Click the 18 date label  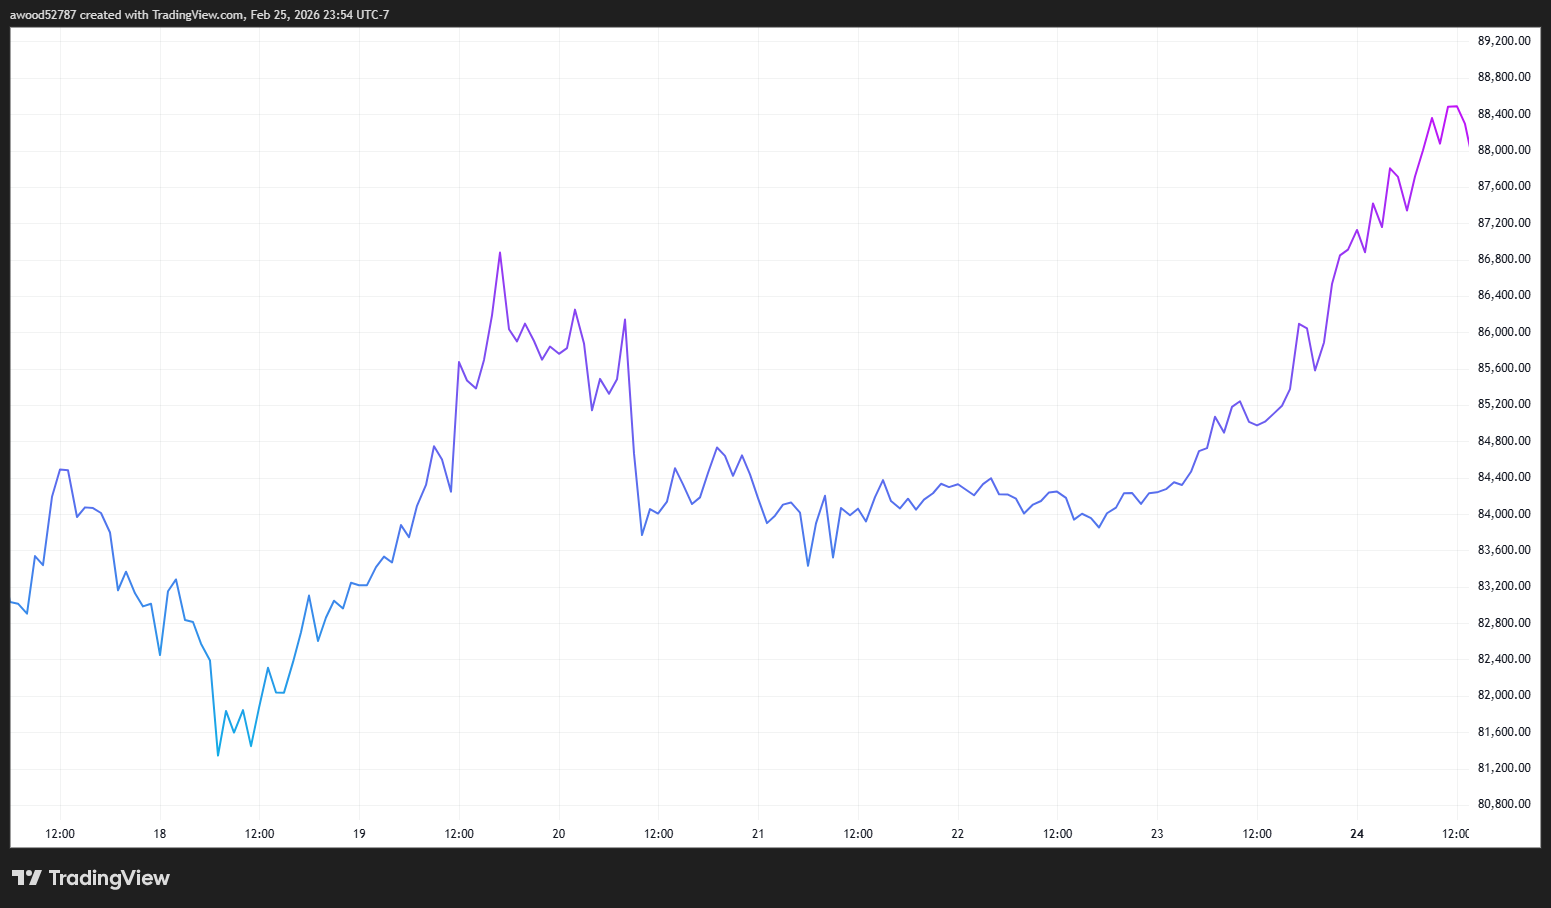coord(159,833)
